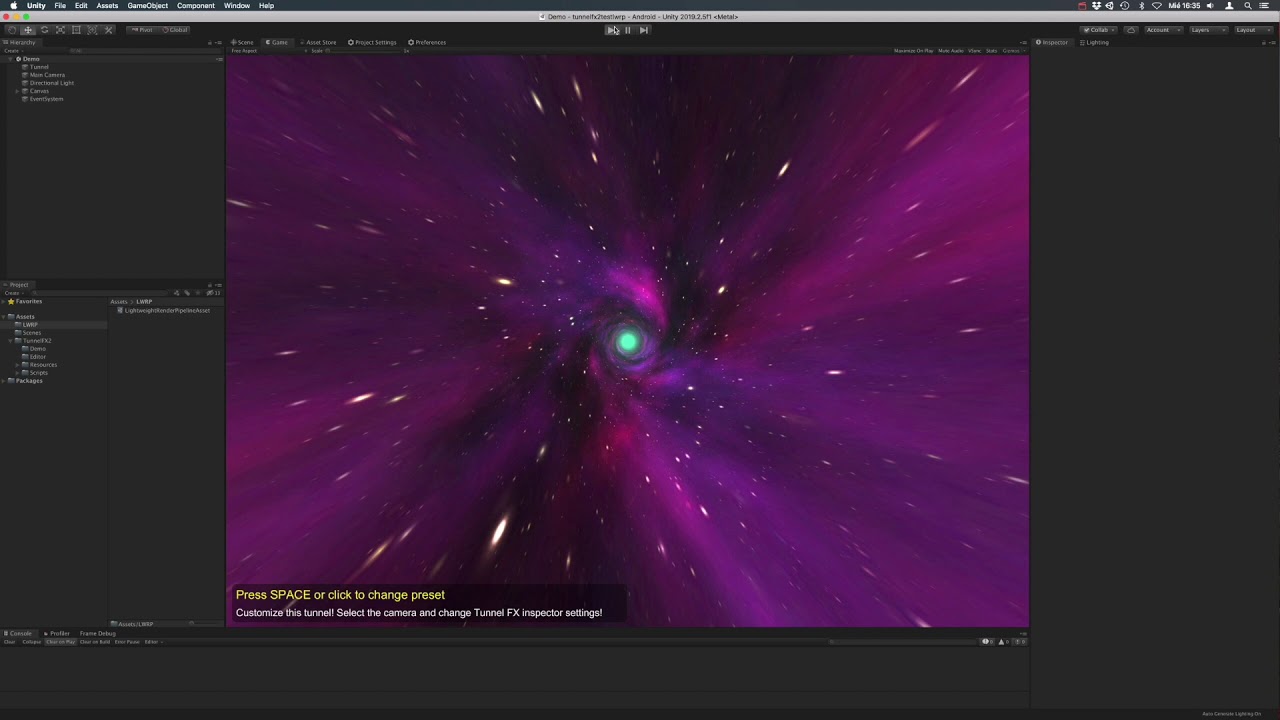Image resolution: width=1280 pixels, height=720 pixels.
Task: Open Hierarchy Create dropdown
Action: click(x=13, y=50)
